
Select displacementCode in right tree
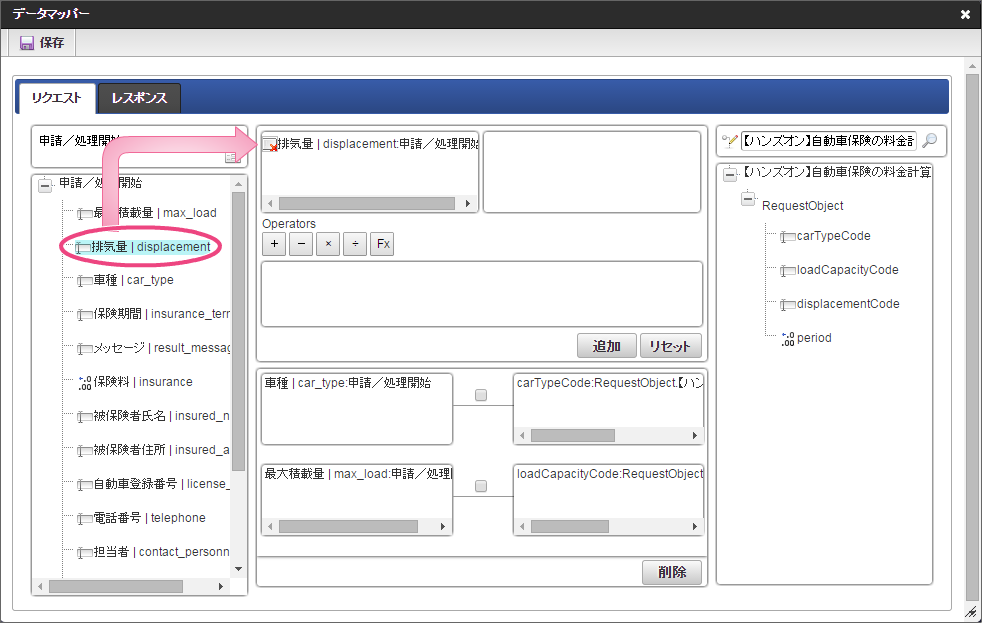coord(848,304)
